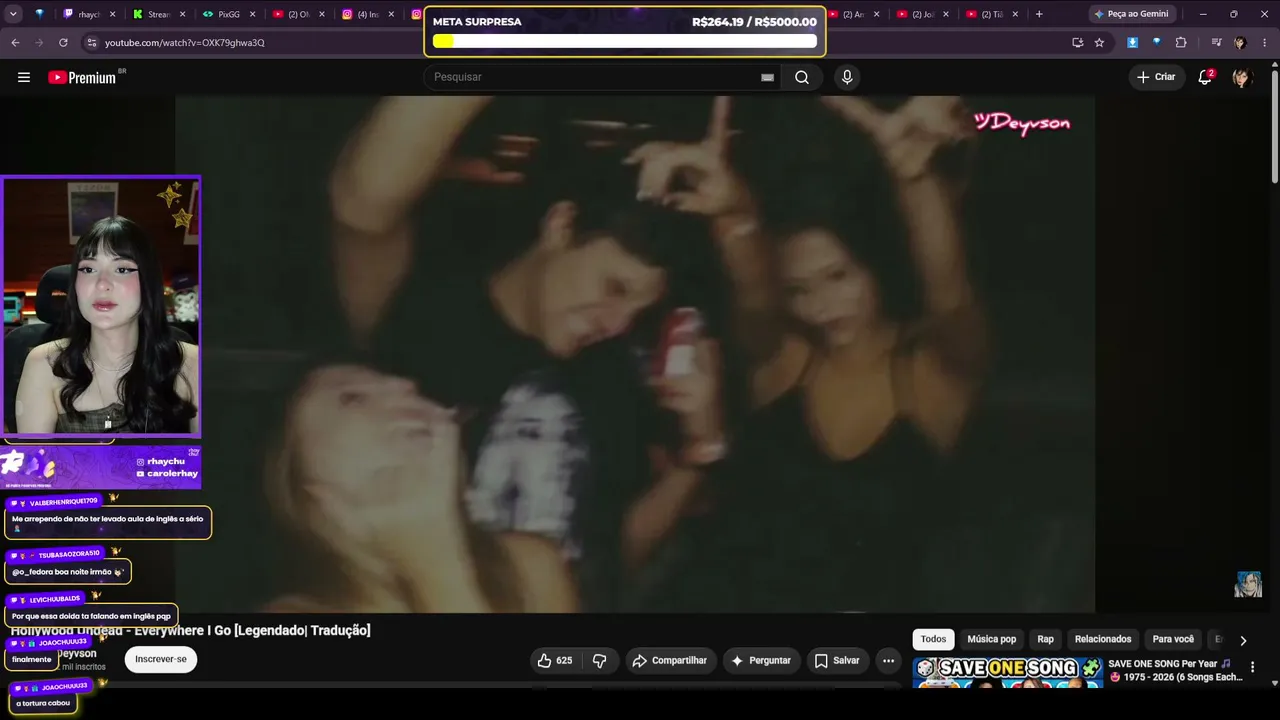The image size is (1280, 720).
Task: Open Chrome three-dot menu
Action: pos(1265,42)
